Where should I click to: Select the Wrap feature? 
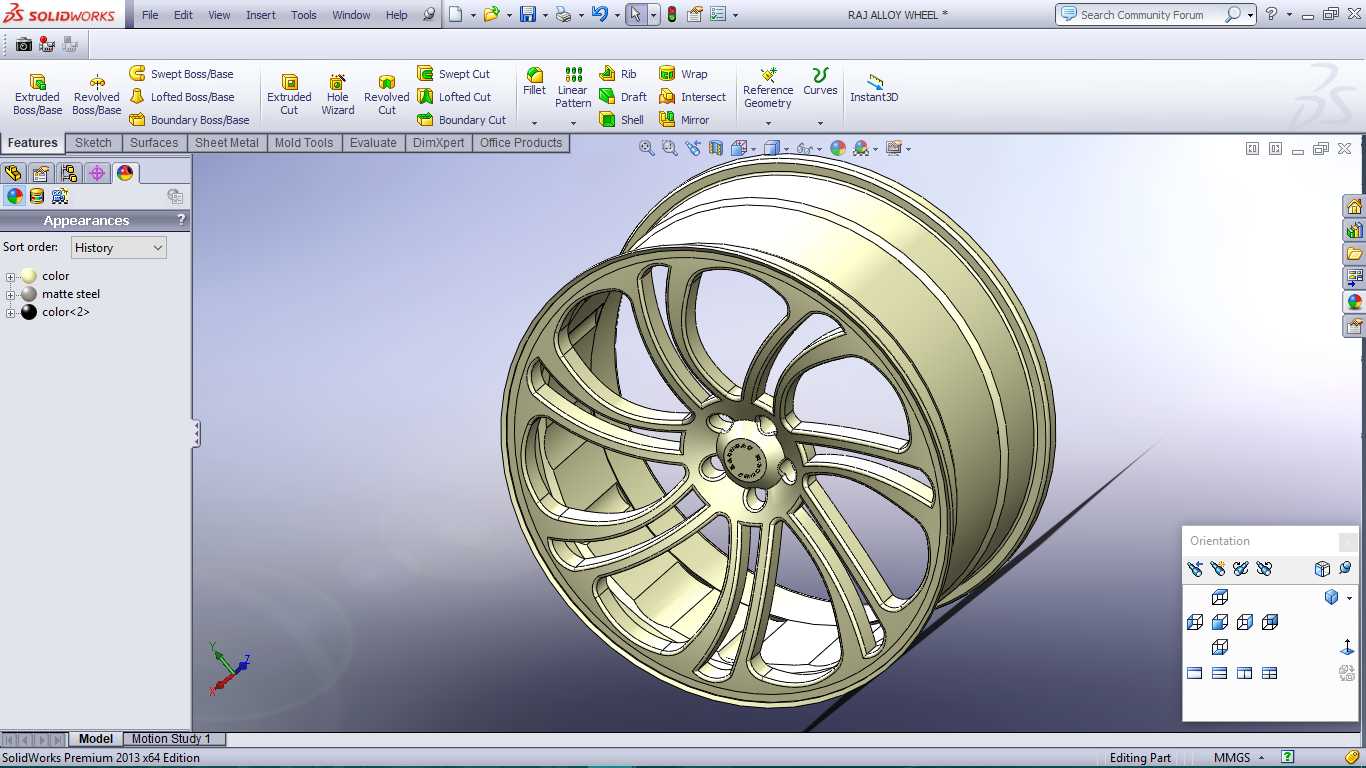683,74
